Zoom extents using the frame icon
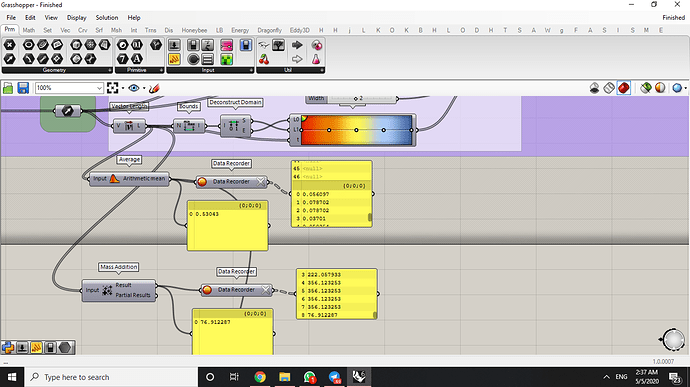 coord(113,88)
